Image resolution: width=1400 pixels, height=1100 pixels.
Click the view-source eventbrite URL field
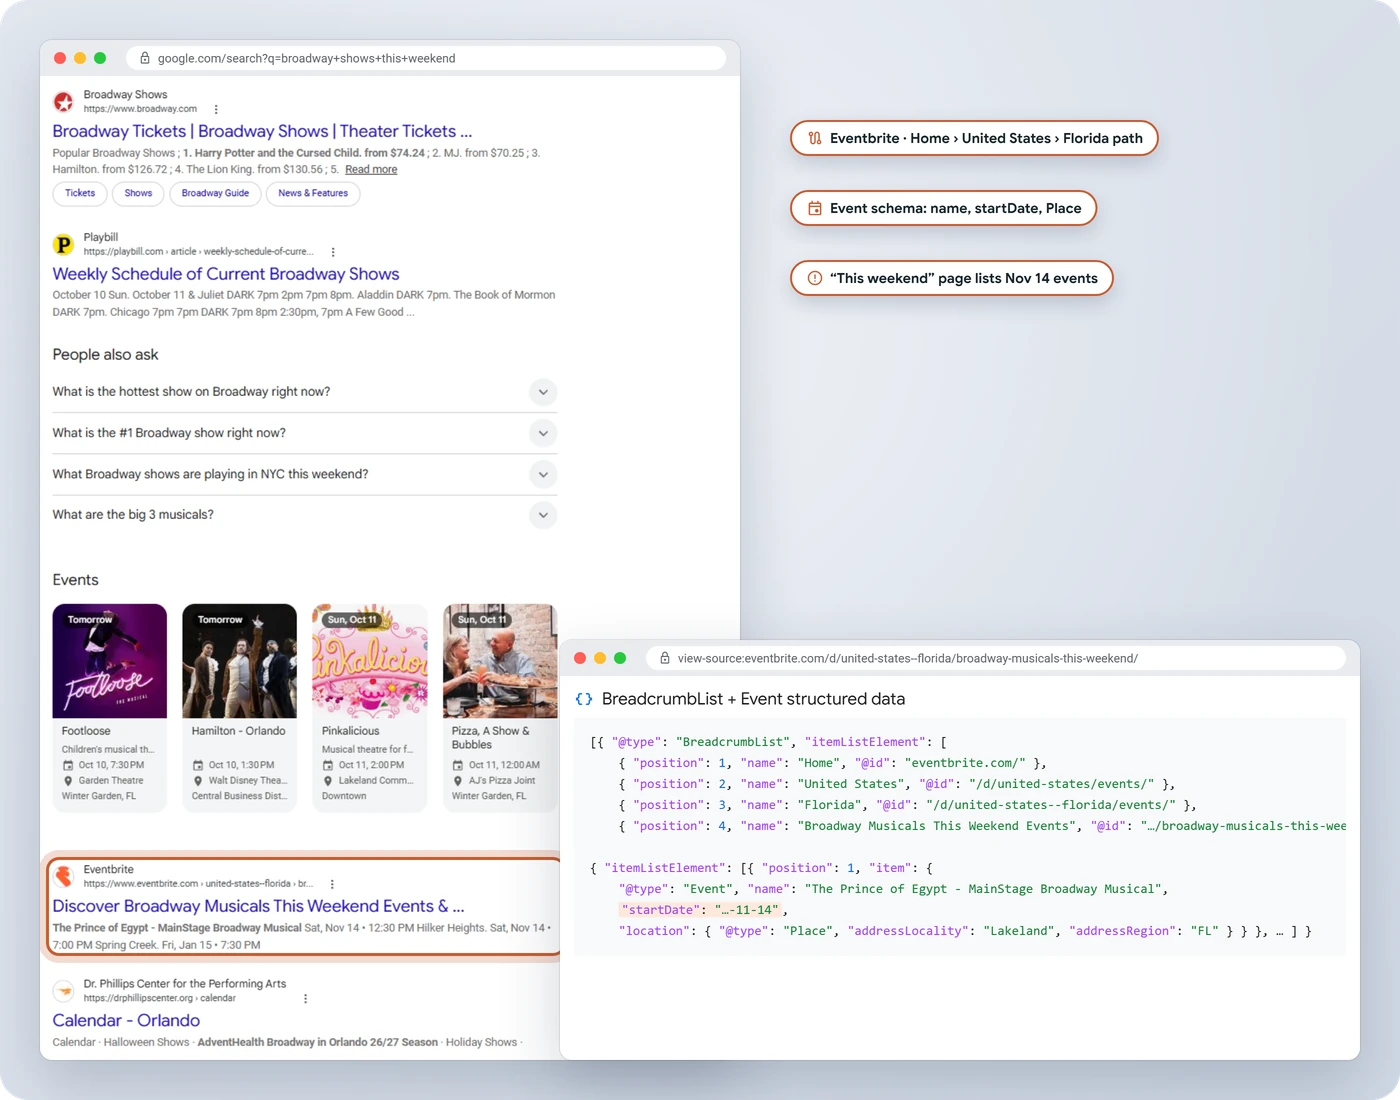click(x=996, y=658)
